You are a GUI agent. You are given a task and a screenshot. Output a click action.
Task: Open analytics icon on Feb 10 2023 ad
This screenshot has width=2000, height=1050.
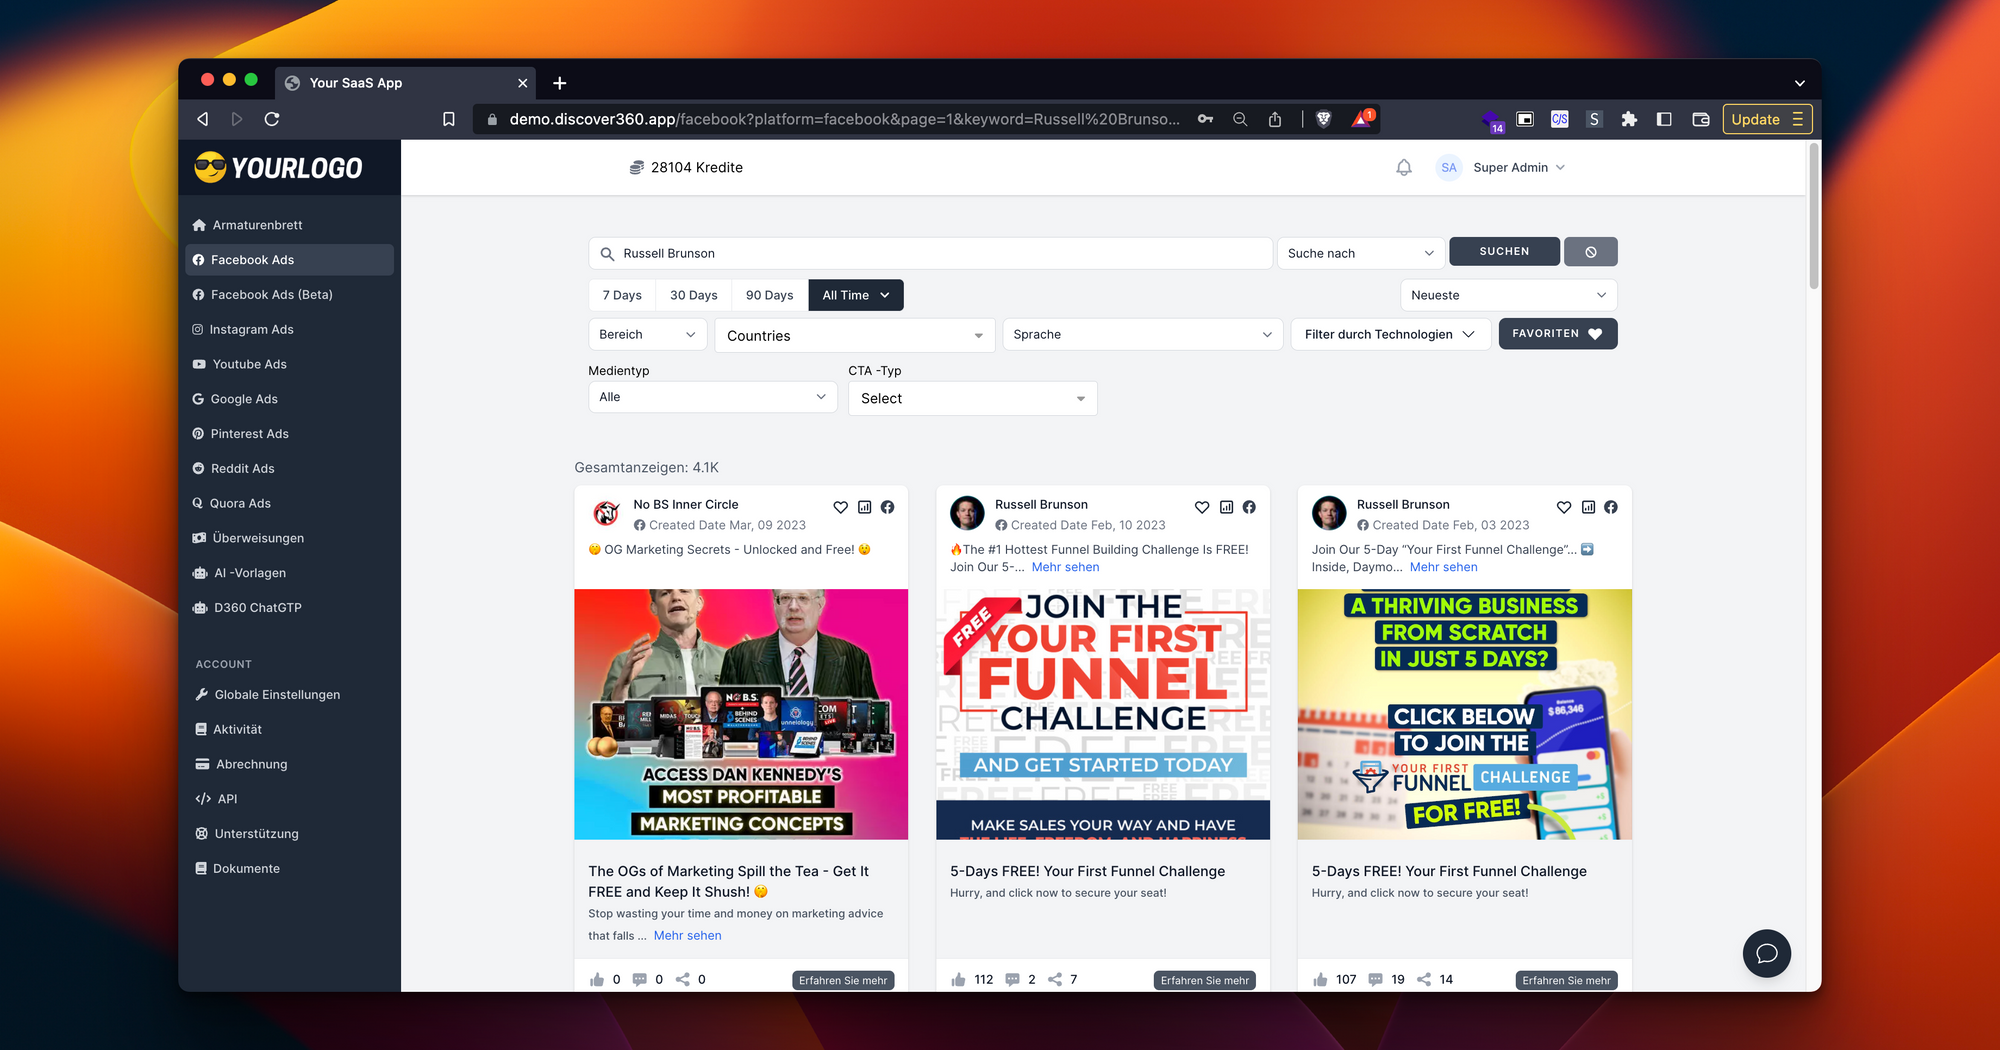tap(1226, 507)
